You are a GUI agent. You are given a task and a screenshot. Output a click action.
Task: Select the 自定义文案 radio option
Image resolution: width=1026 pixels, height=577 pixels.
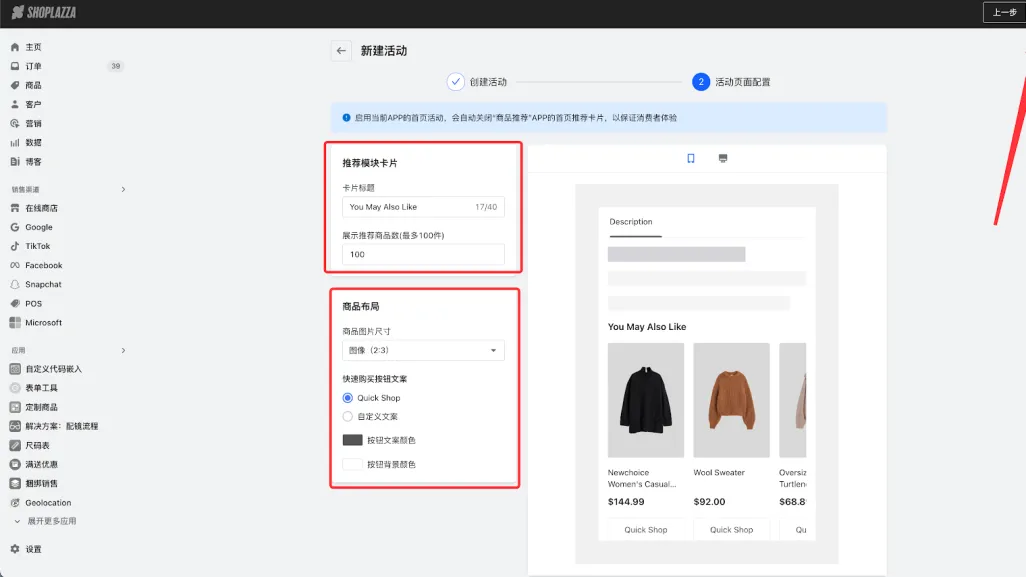tap(347, 417)
